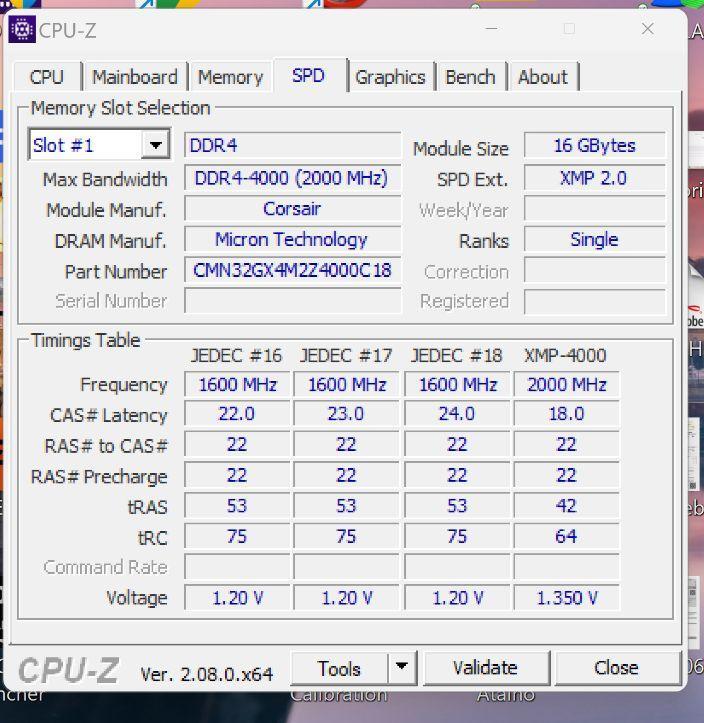Click CAS# Latency 18.0 cell
704x723 pixels.
(567, 414)
